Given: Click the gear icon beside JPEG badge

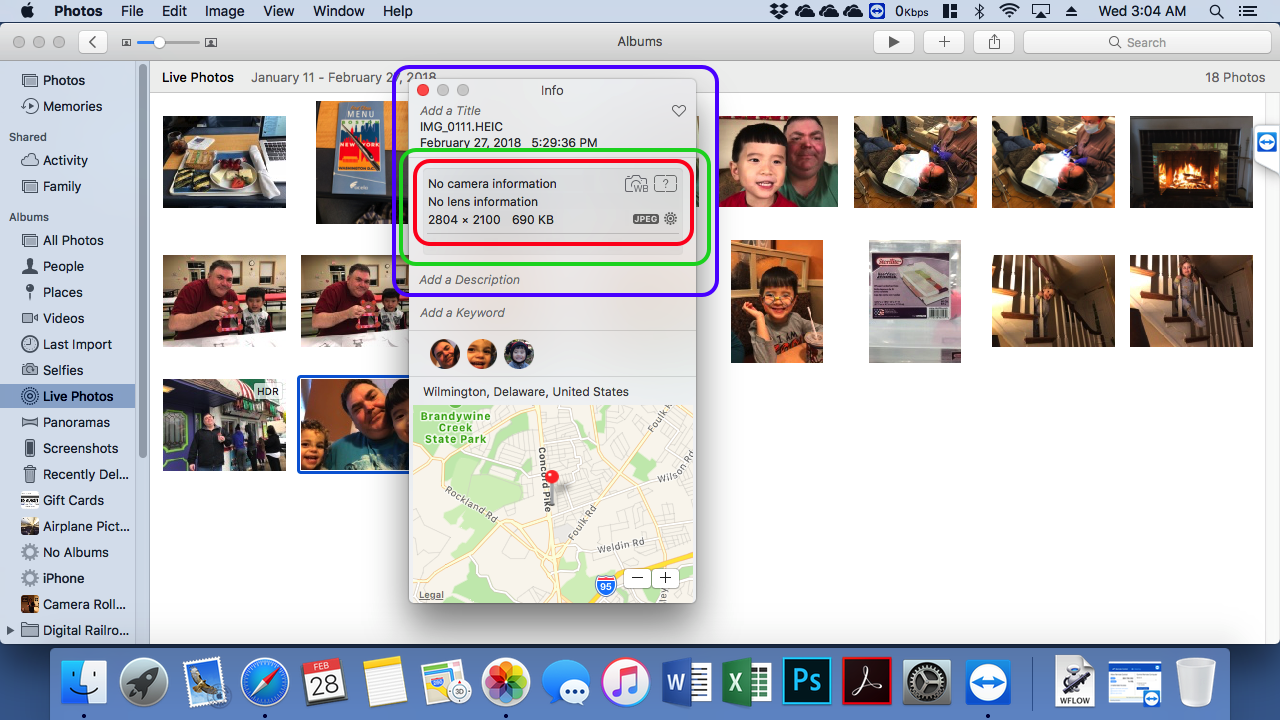Looking at the screenshot, I should click(x=671, y=219).
